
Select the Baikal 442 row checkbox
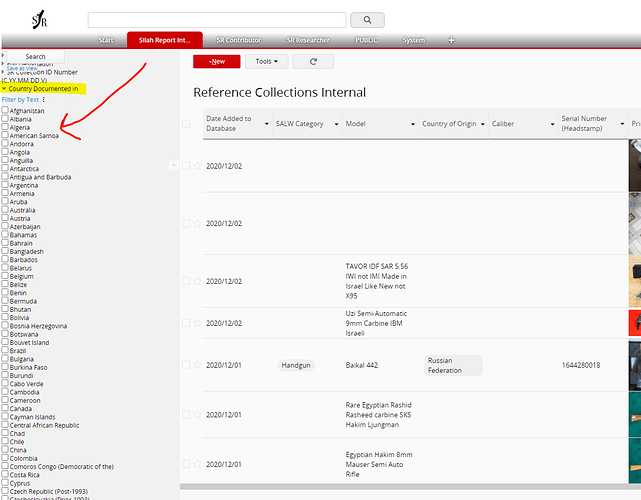pos(186,365)
